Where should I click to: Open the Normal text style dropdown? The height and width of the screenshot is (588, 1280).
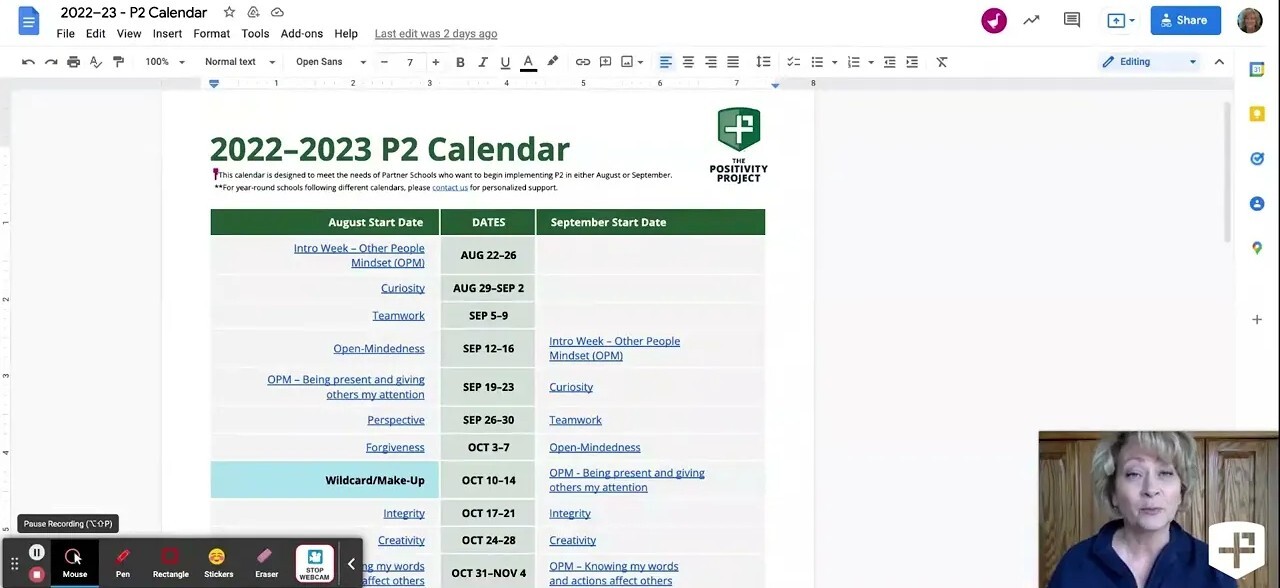(x=239, y=62)
